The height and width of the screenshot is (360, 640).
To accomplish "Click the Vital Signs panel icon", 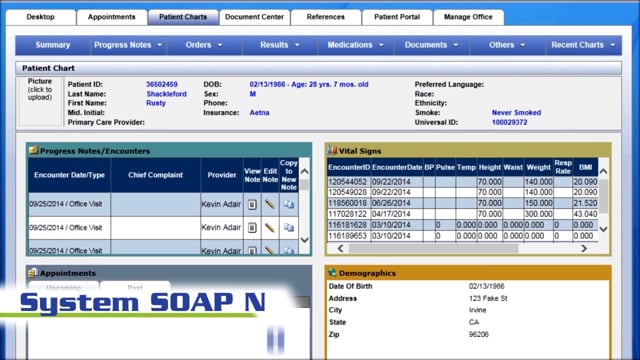I will (332, 151).
